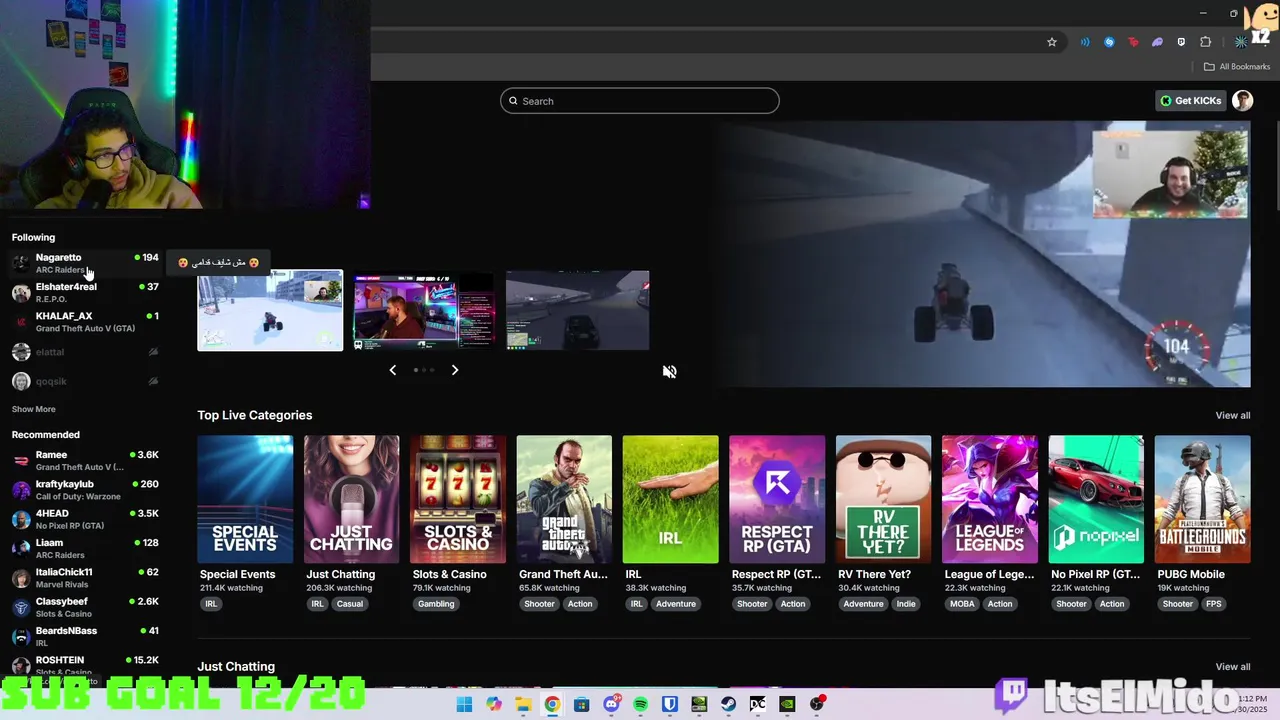Viewport: 1280px width, 720px height.
Task: Open the purple ghost extension icon
Action: pos(1157,42)
